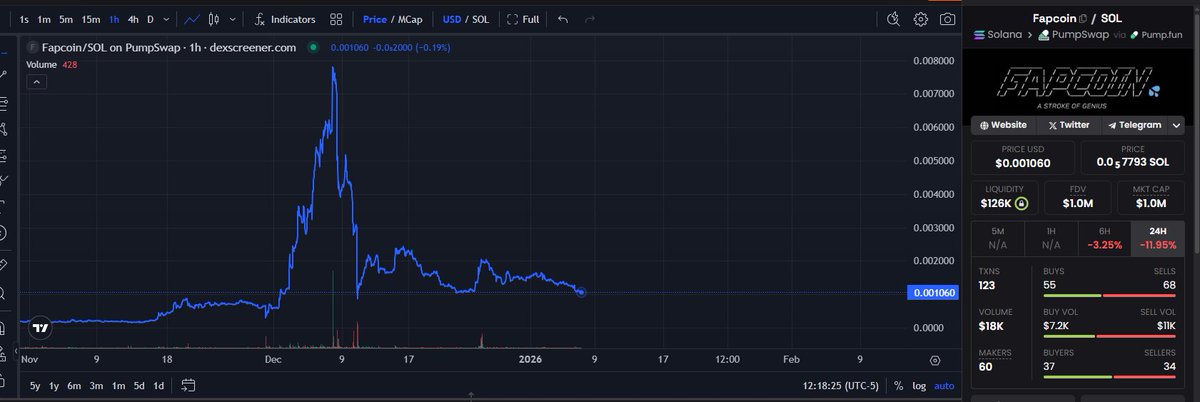The image size is (1200, 402).
Task: Select the 15m timeframe
Action: (x=91, y=19)
